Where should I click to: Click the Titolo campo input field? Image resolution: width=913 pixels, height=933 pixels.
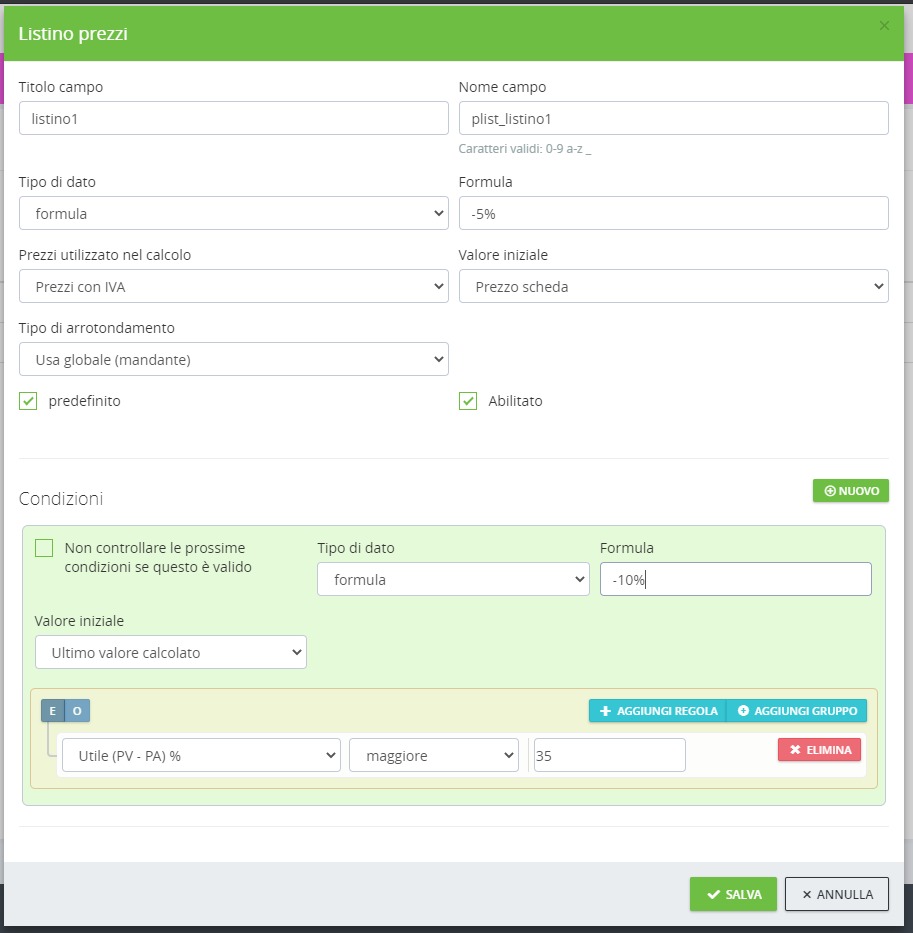click(x=233, y=118)
